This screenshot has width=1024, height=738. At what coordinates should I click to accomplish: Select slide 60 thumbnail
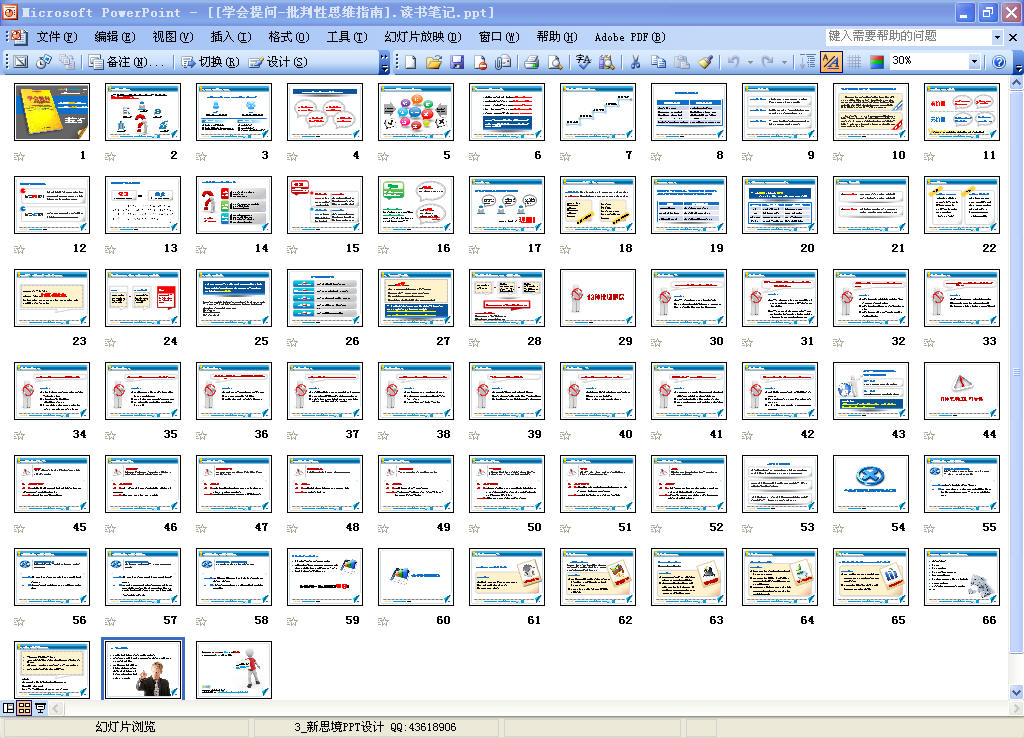point(416,577)
